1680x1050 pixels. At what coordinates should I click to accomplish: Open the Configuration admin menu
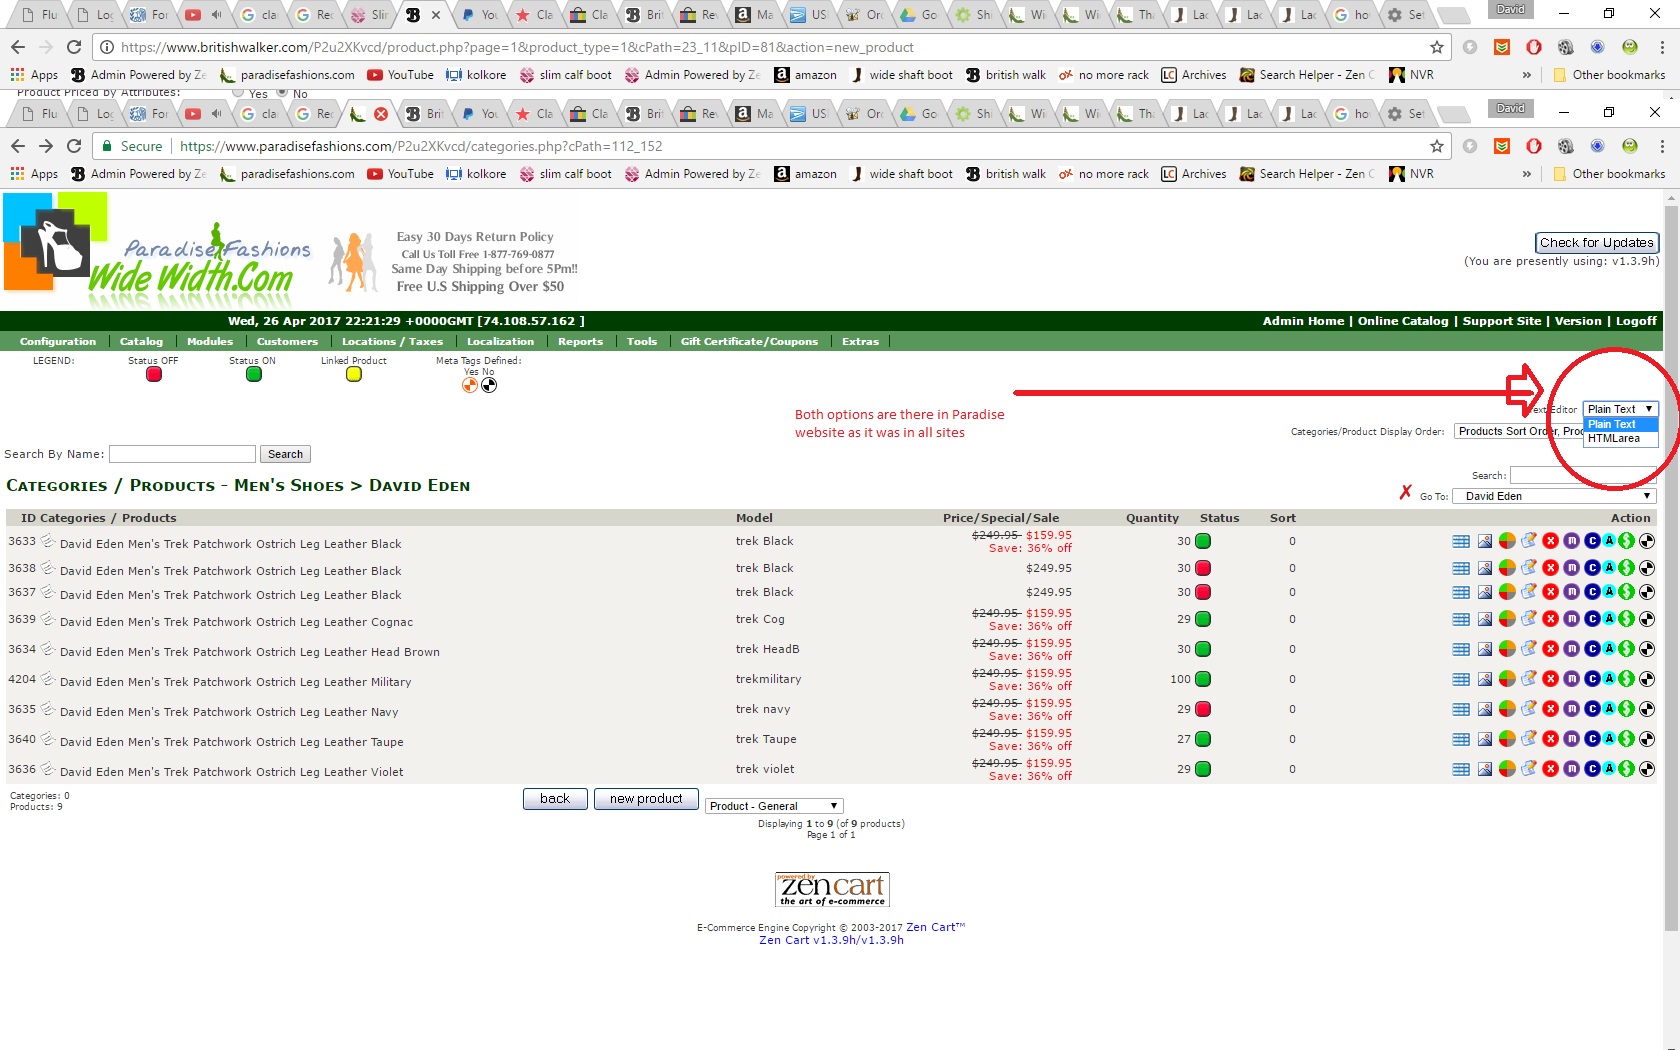tap(58, 341)
